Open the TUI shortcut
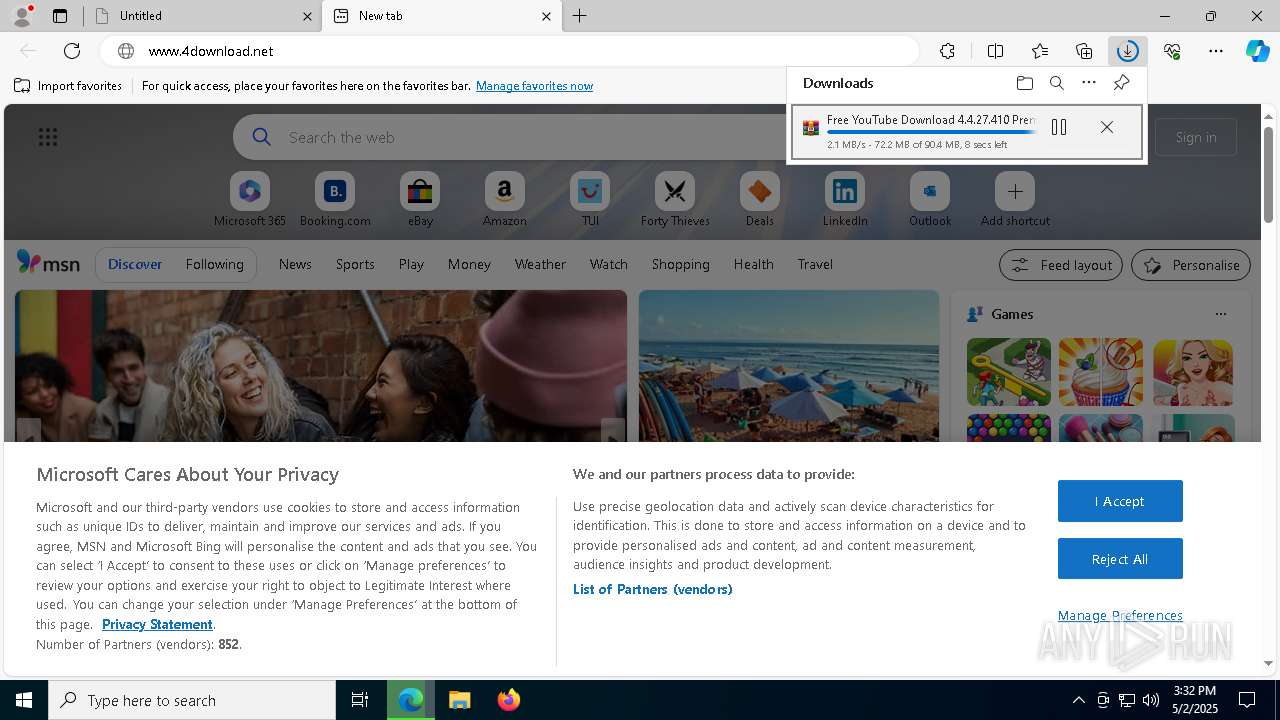The image size is (1280, 720). coord(590,199)
